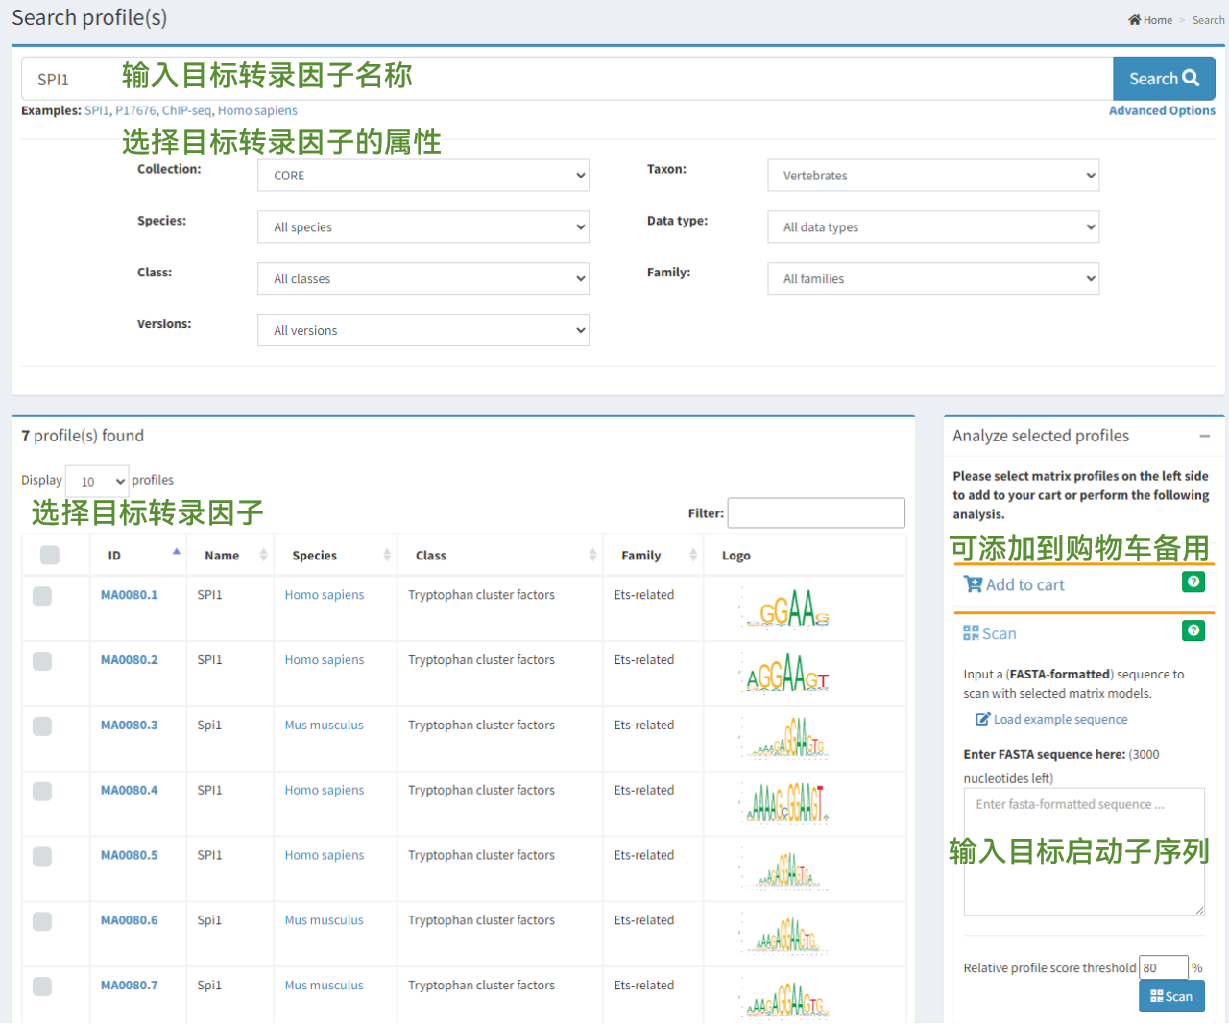Open the Collection dropdown showing CORE
Screen dimensions: 1229x1024
(423, 175)
